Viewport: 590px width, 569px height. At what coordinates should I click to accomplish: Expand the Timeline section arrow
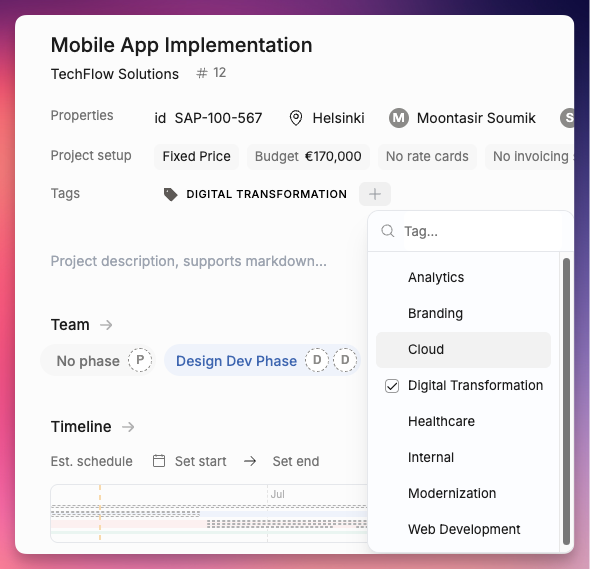(x=128, y=427)
